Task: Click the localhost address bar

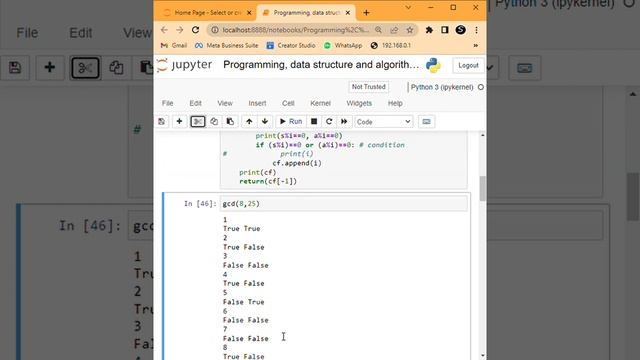Action: pyautogui.click(x=296, y=30)
